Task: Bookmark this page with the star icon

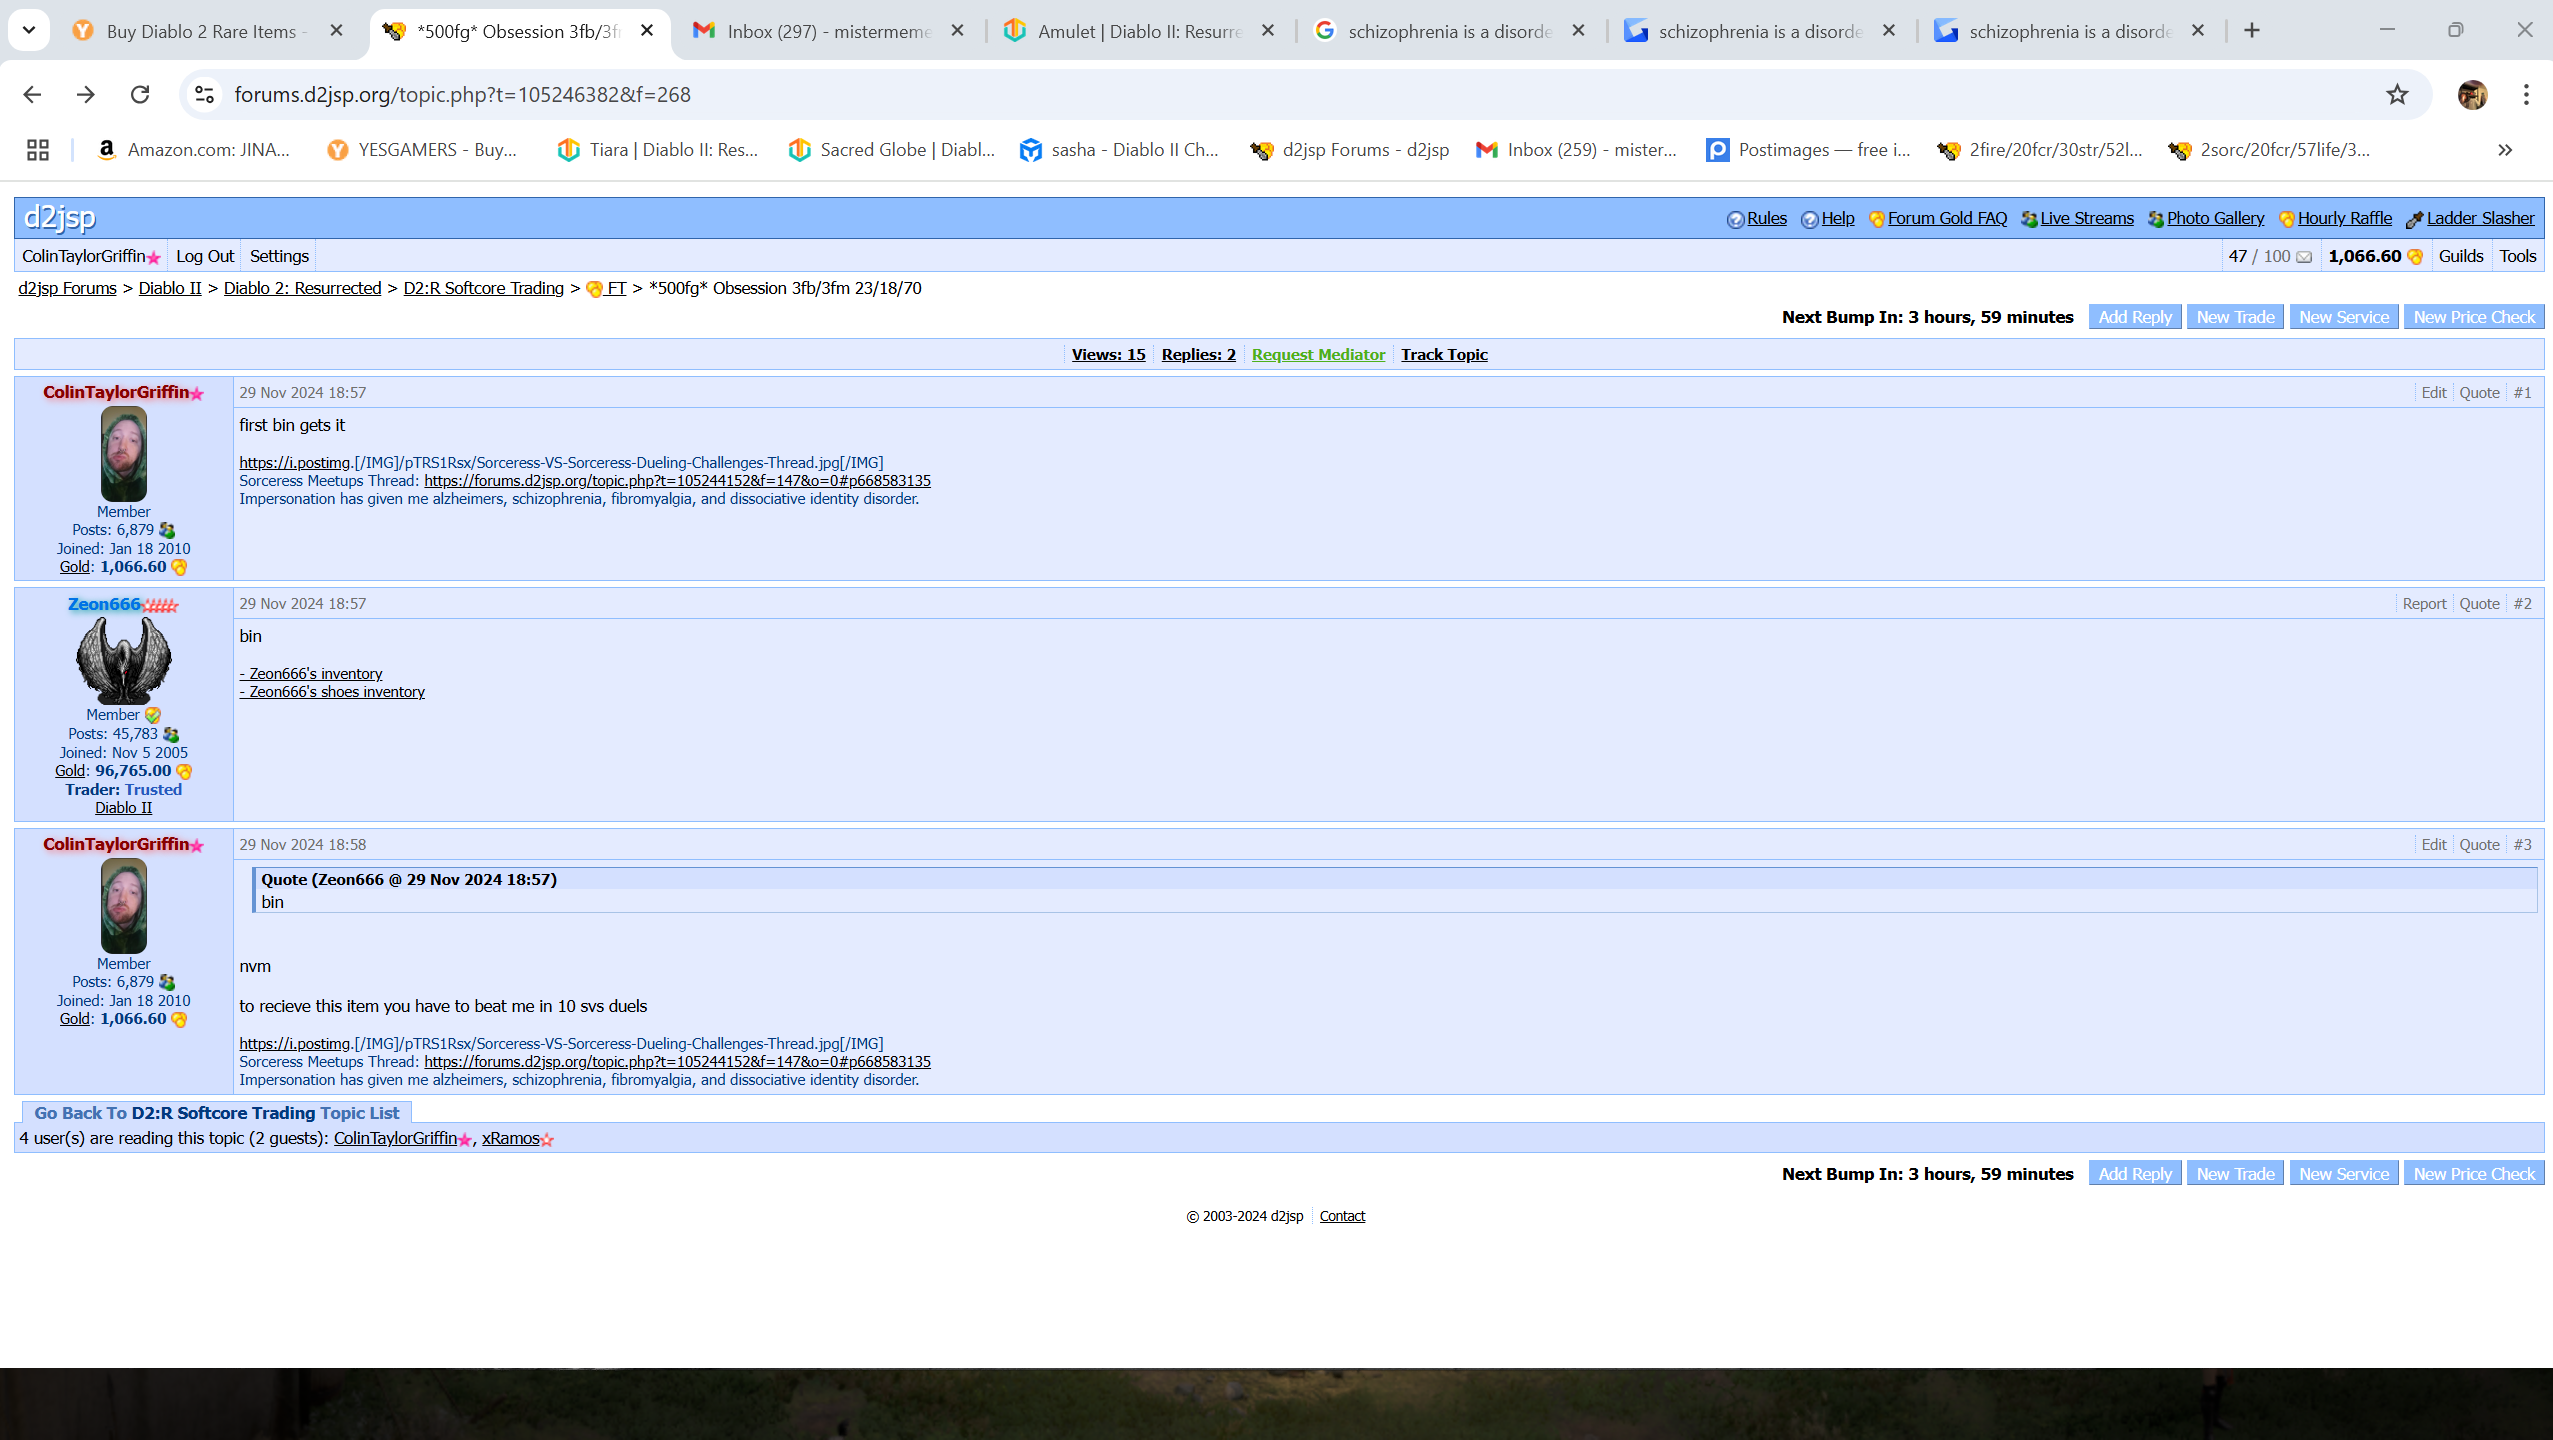Action: pyautogui.click(x=2397, y=94)
